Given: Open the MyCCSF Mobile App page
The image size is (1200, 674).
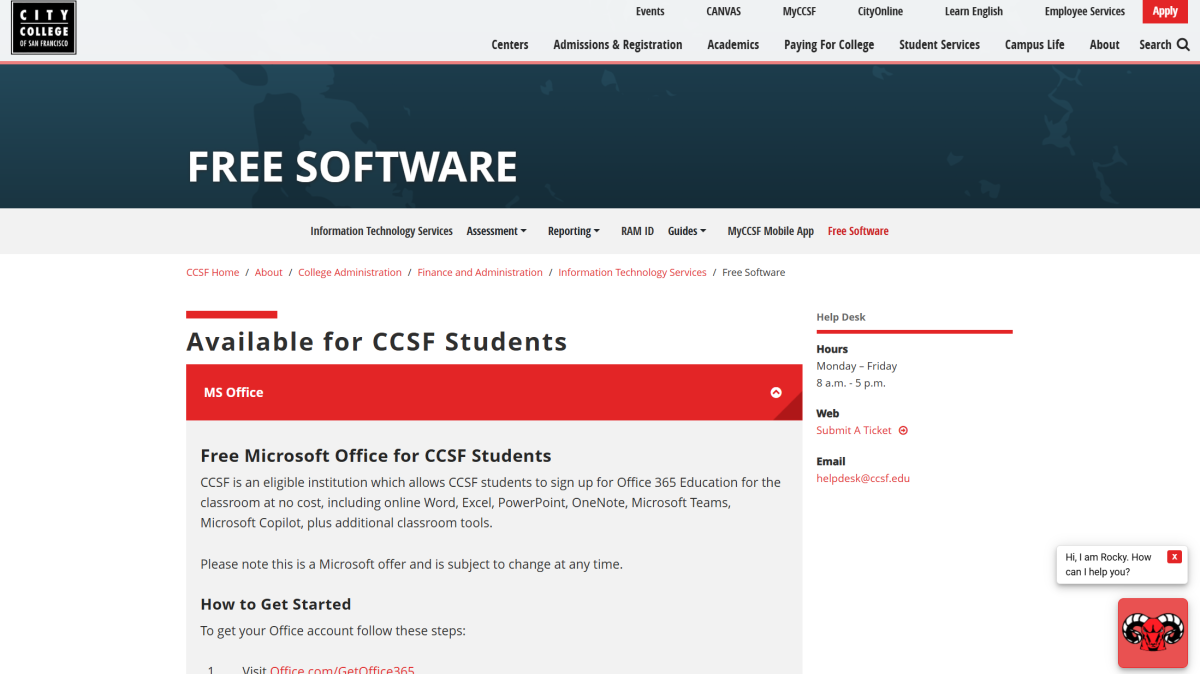Looking at the screenshot, I should pyautogui.click(x=770, y=231).
